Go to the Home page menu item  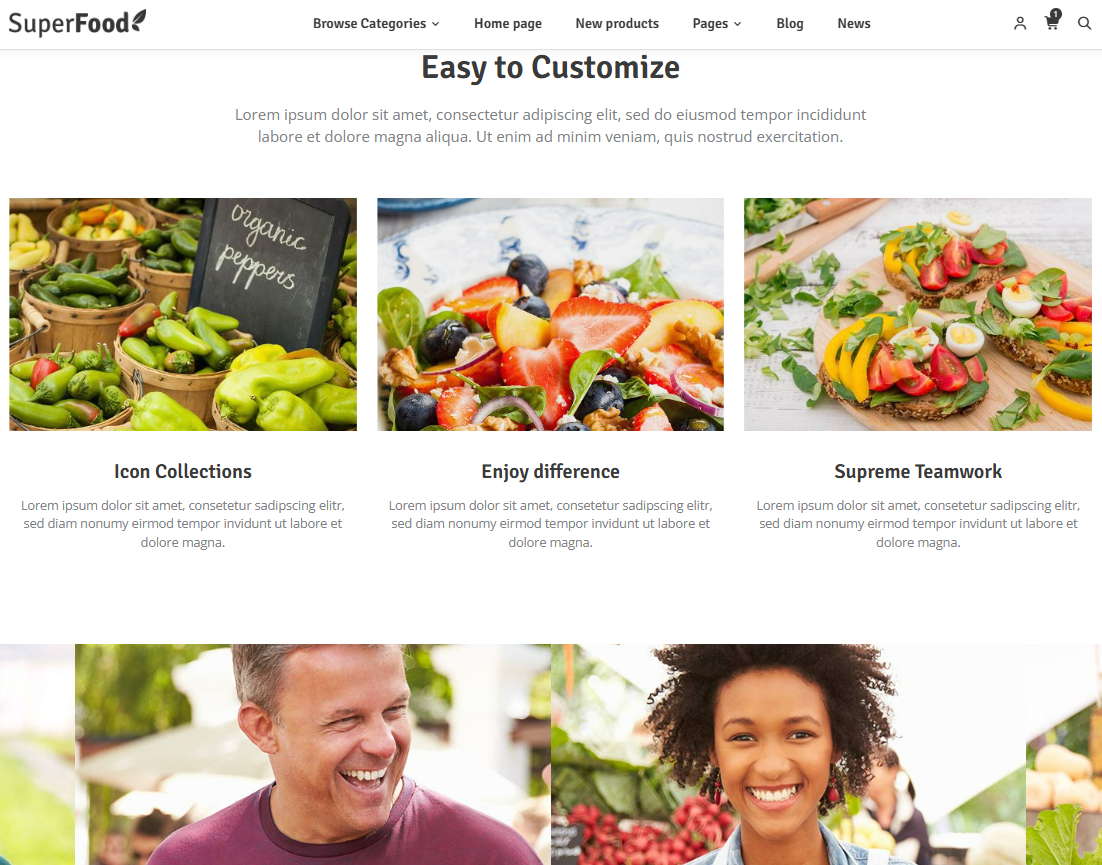point(507,24)
